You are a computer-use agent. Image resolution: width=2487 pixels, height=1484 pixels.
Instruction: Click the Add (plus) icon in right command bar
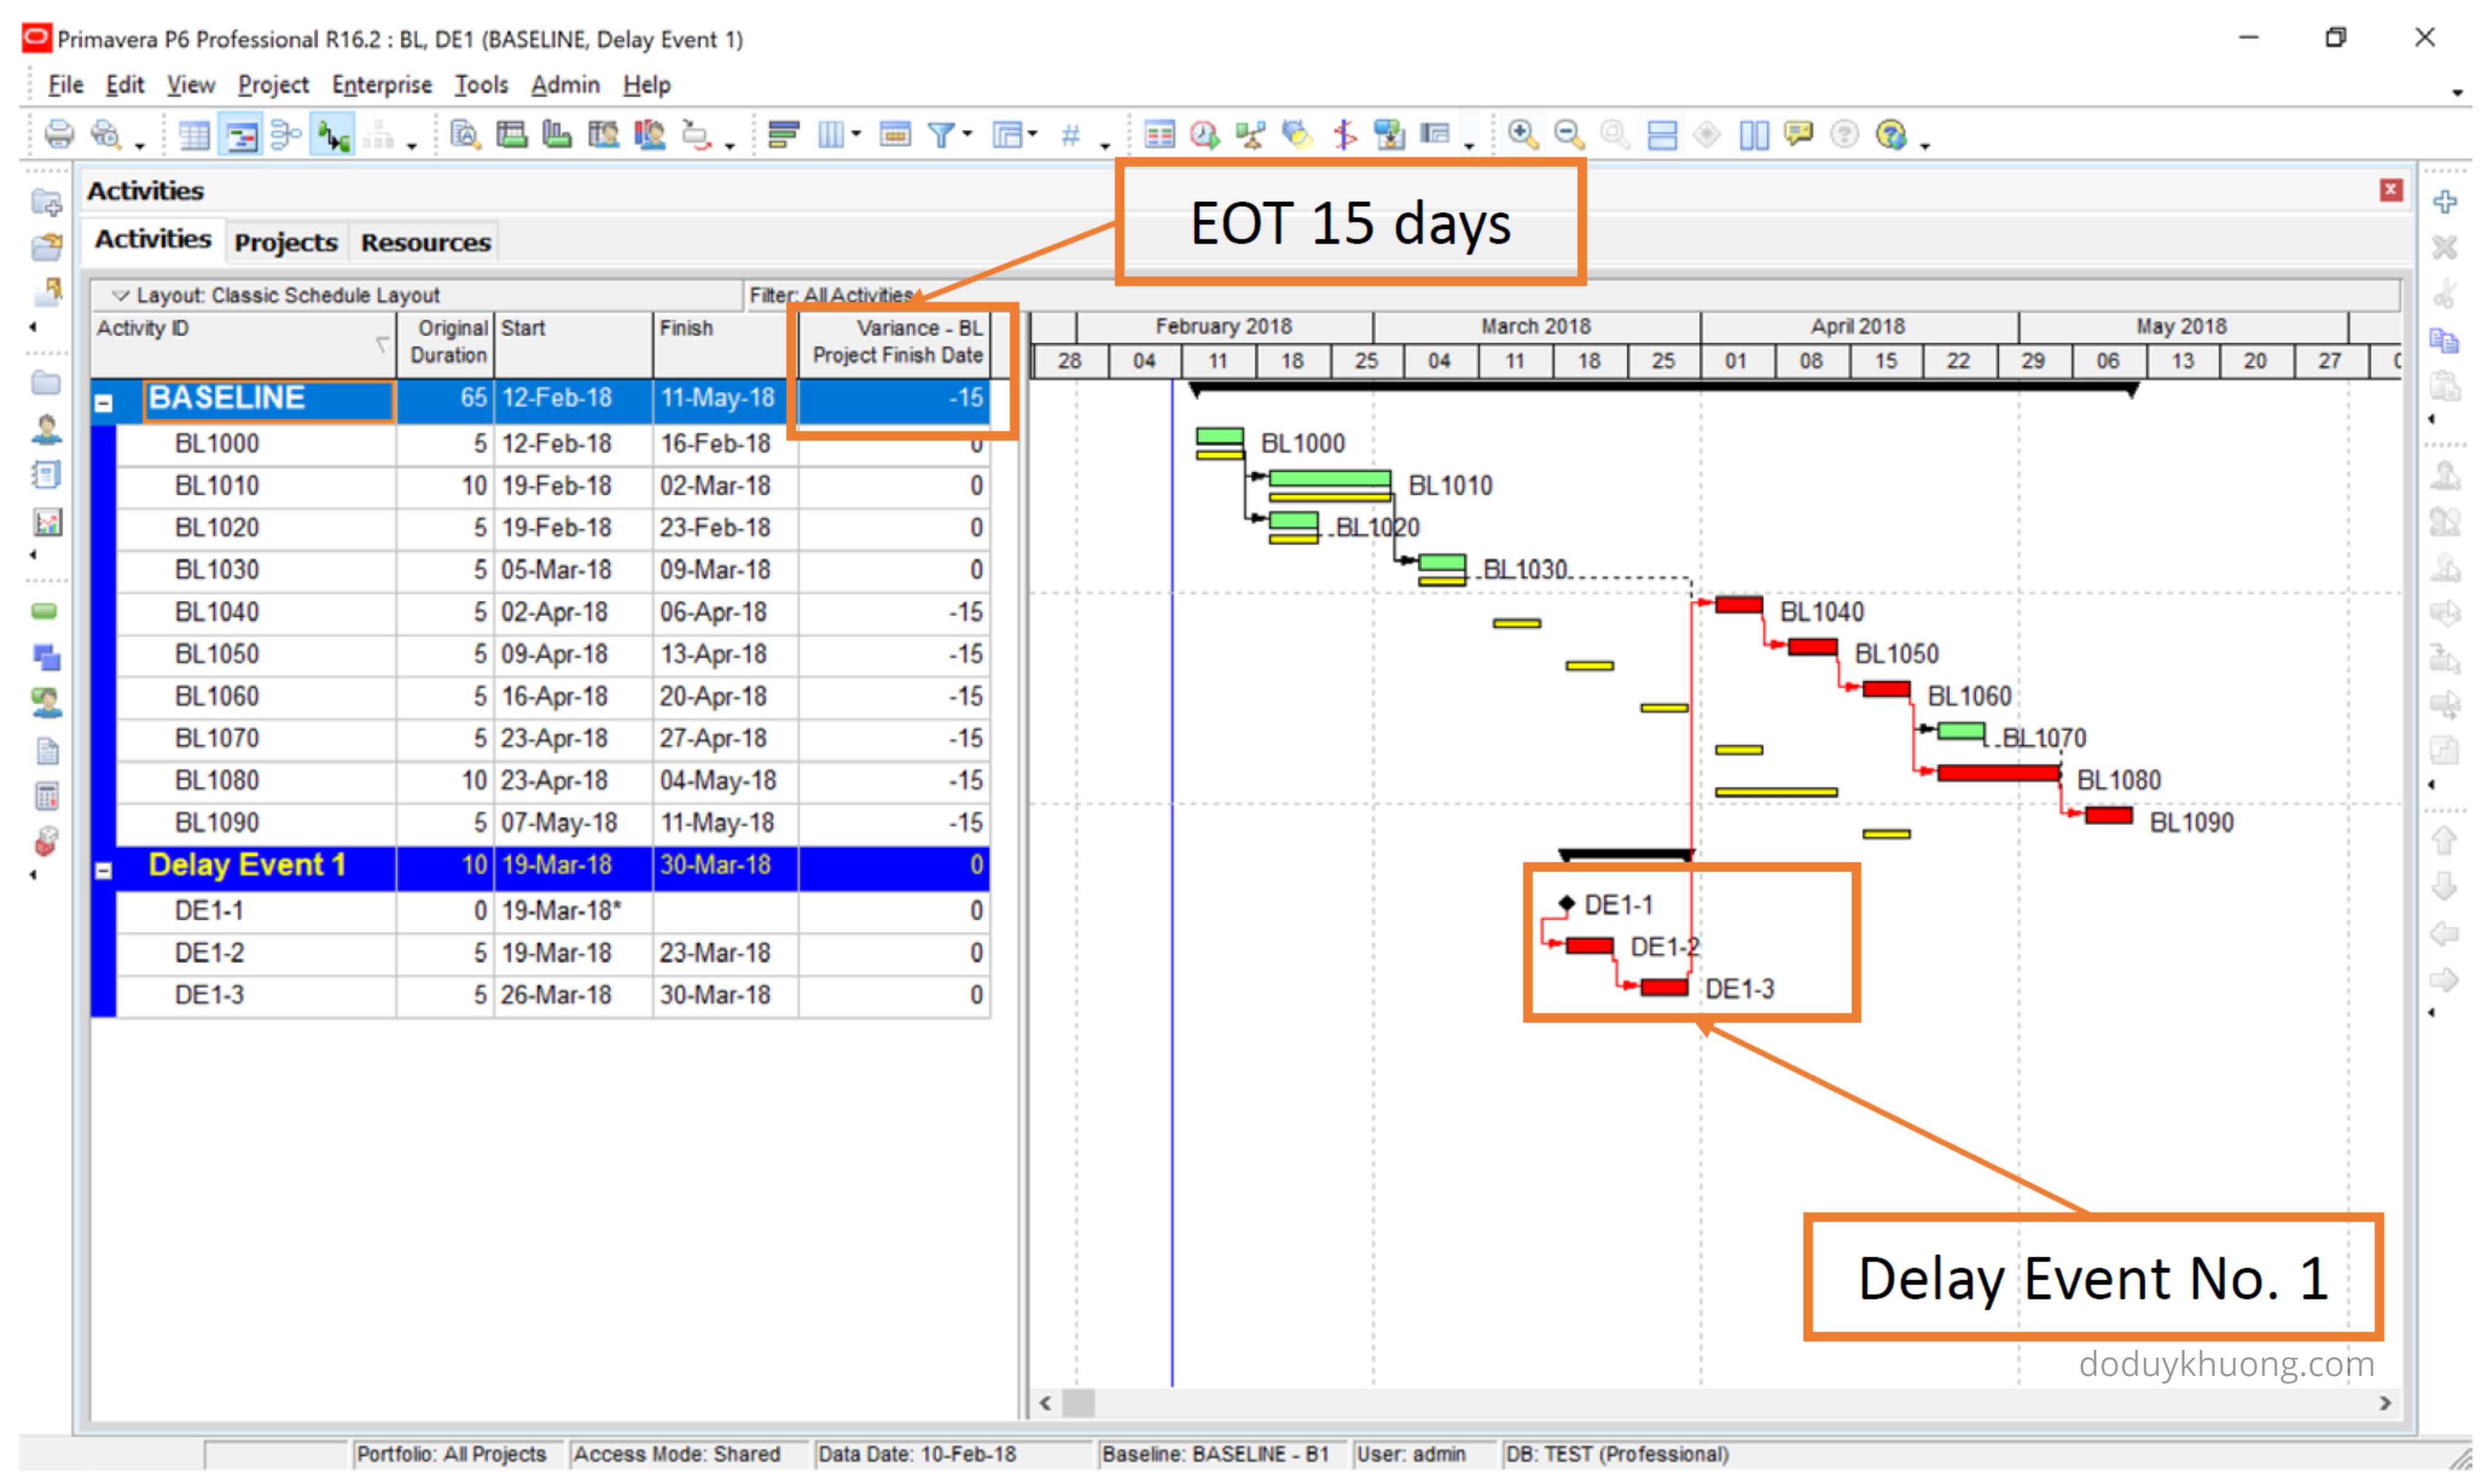[2444, 201]
